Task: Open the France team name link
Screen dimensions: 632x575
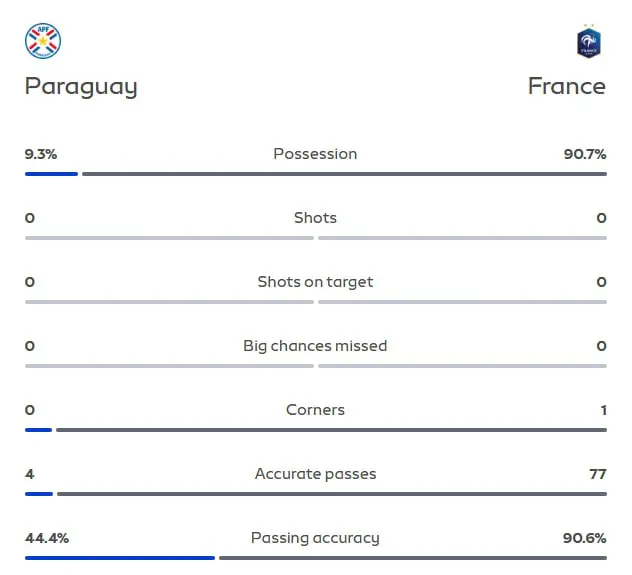Action: tap(567, 86)
